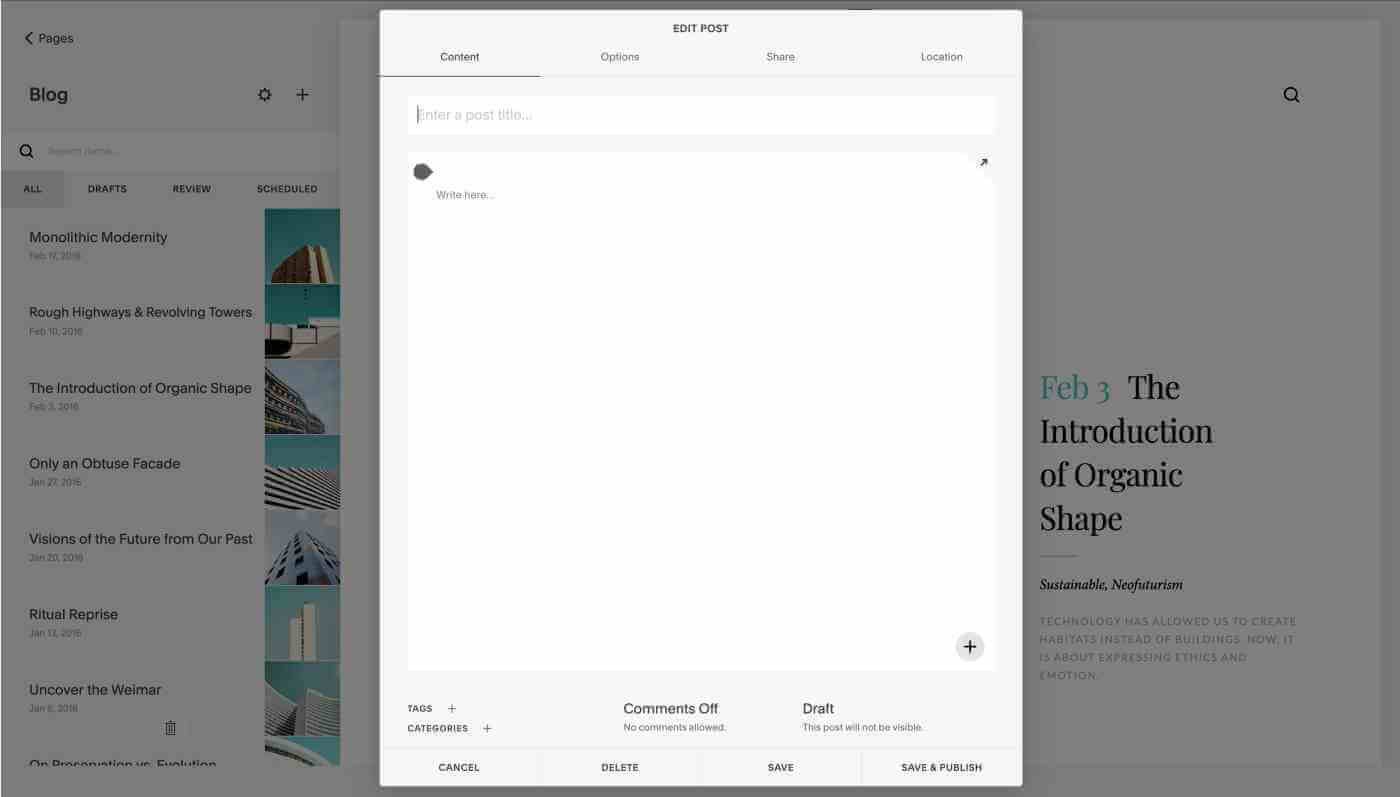Viewport: 1400px width, 797px height.
Task: Change post status by clicking Draft
Action: click(x=818, y=708)
